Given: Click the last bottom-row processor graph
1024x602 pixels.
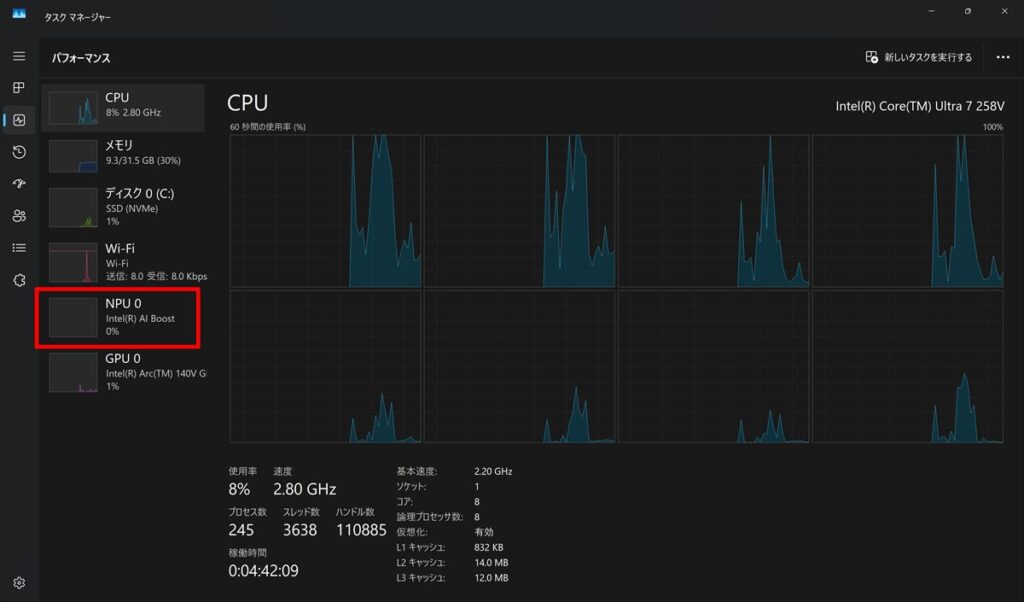Looking at the screenshot, I should (x=908, y=366).
